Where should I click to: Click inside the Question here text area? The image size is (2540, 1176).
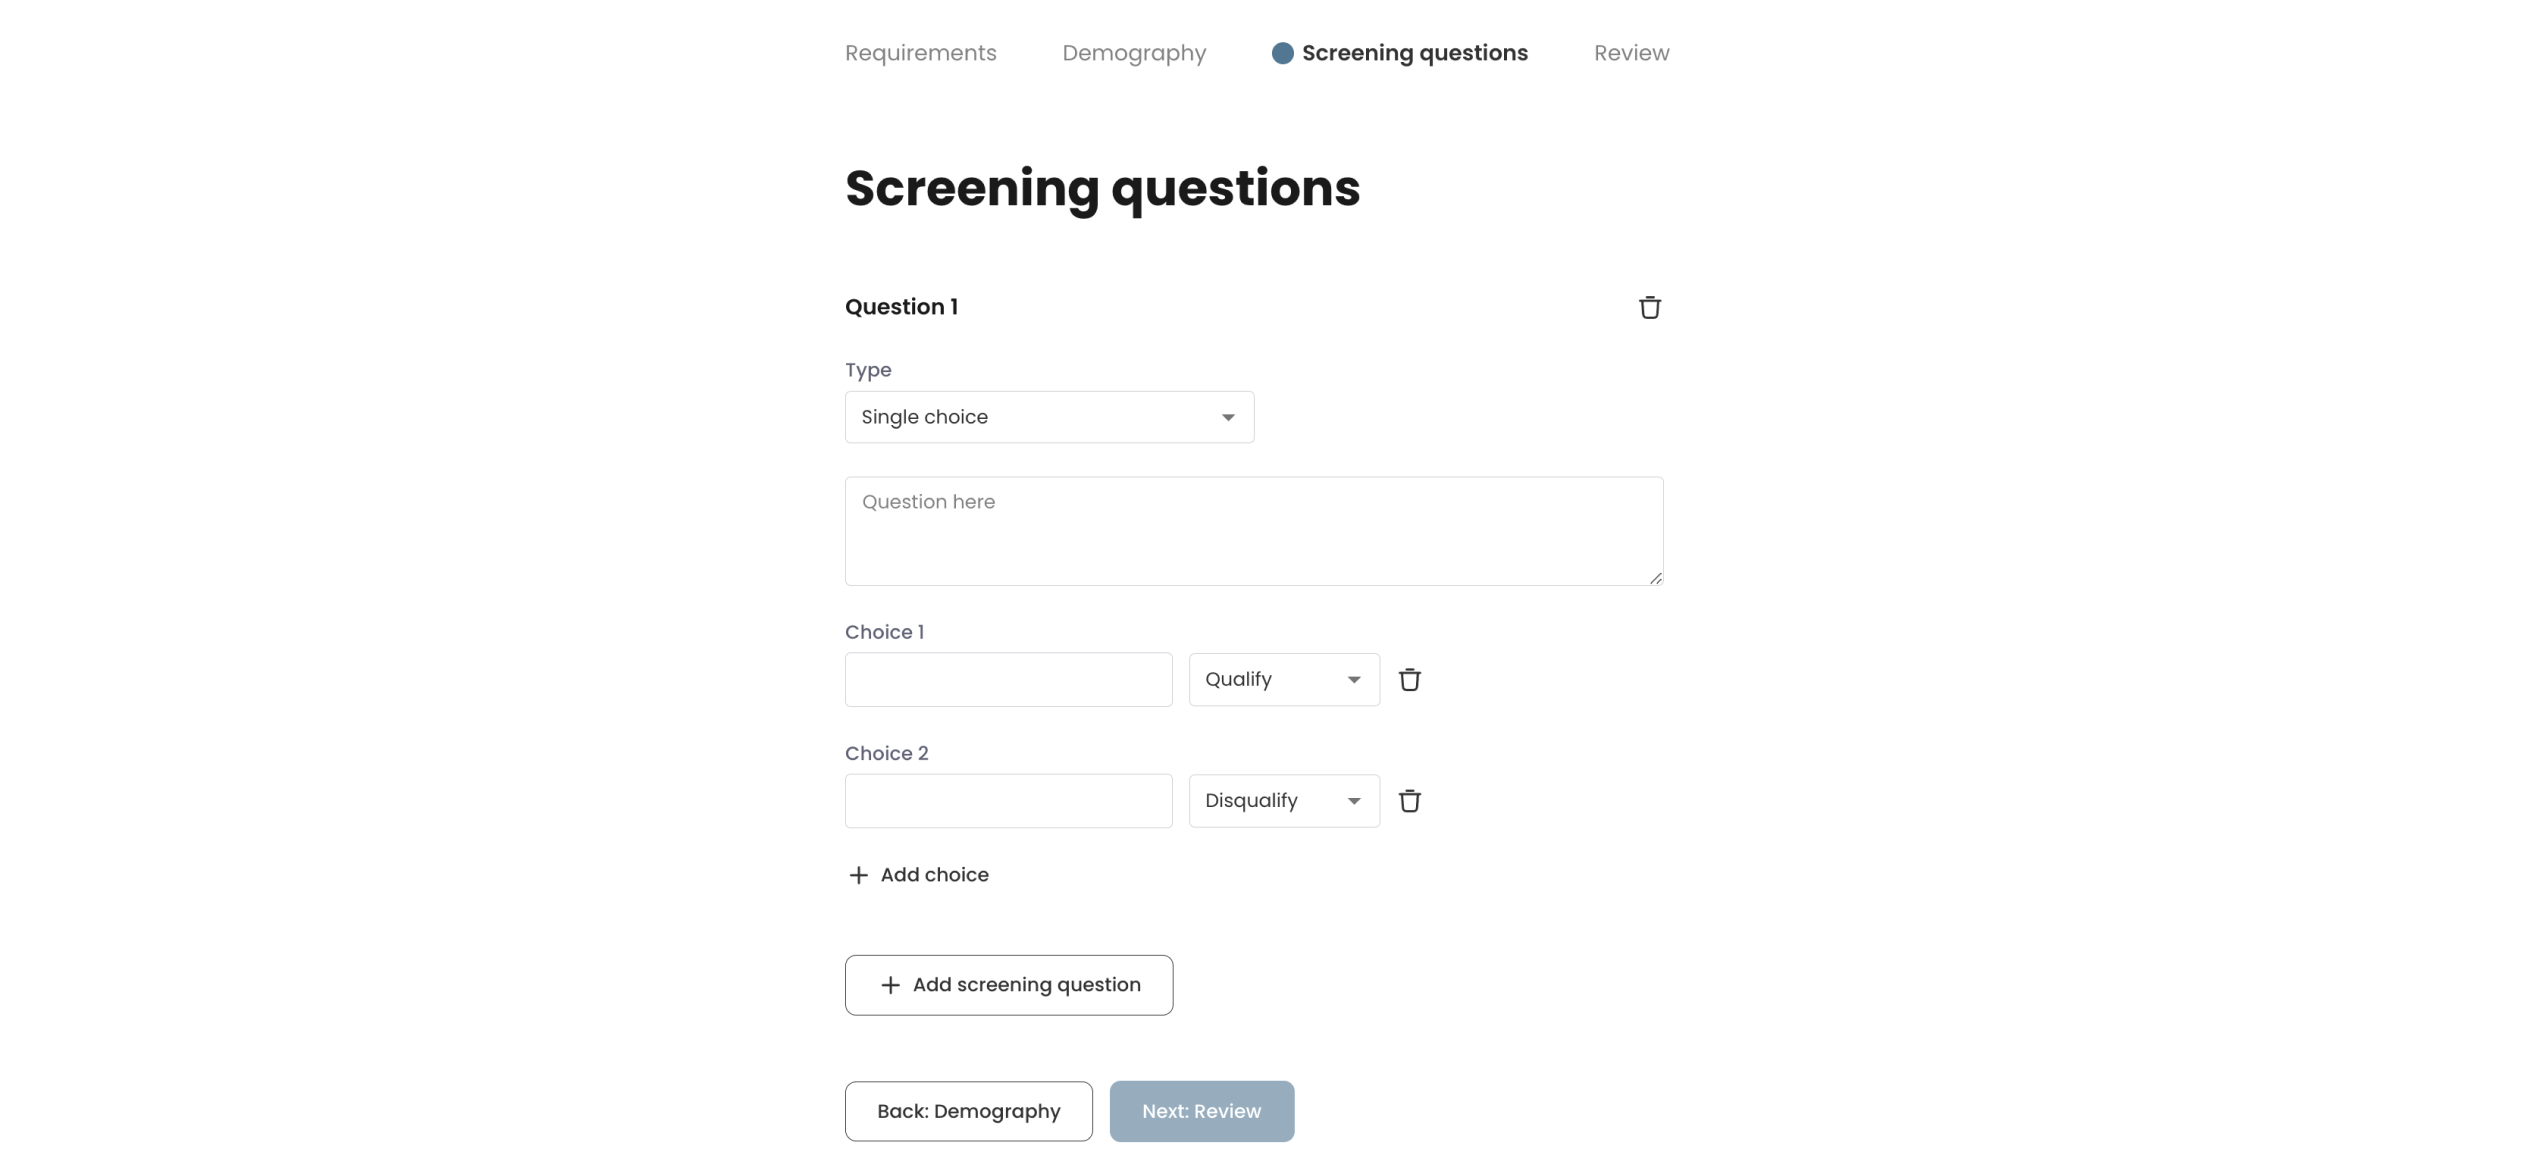1253,530
